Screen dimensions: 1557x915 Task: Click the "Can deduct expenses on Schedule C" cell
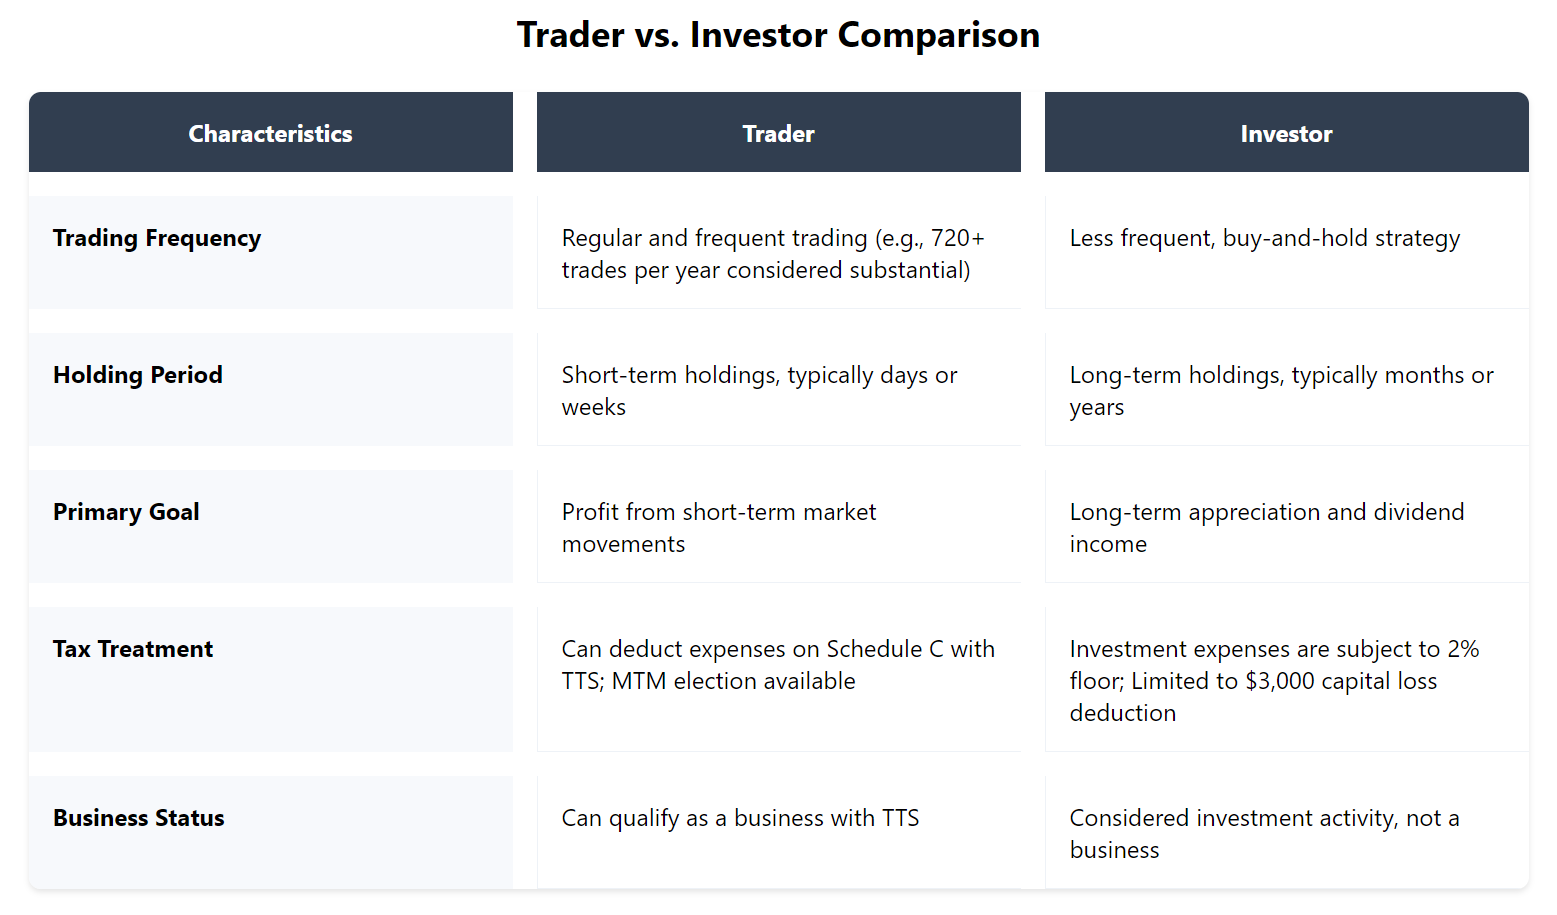click(x=777, y=665)
